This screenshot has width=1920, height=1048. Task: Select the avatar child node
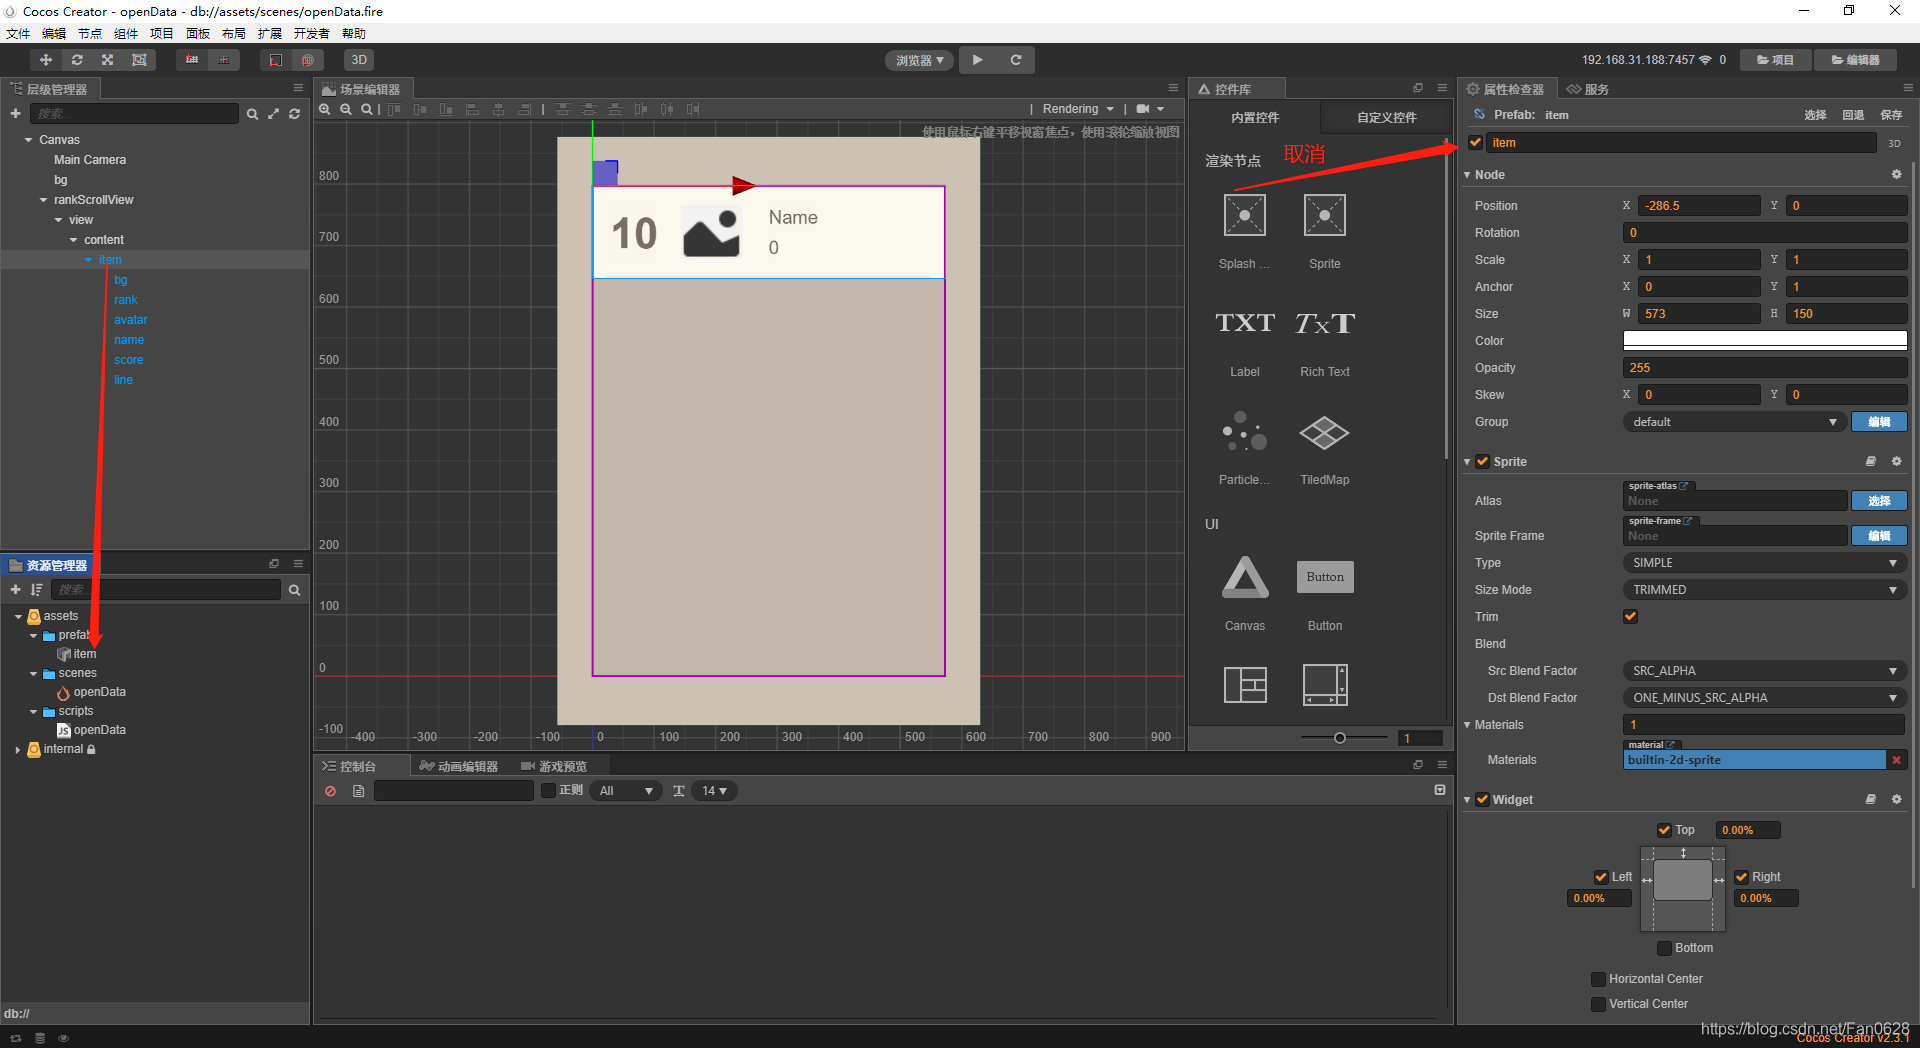point(130,320)
